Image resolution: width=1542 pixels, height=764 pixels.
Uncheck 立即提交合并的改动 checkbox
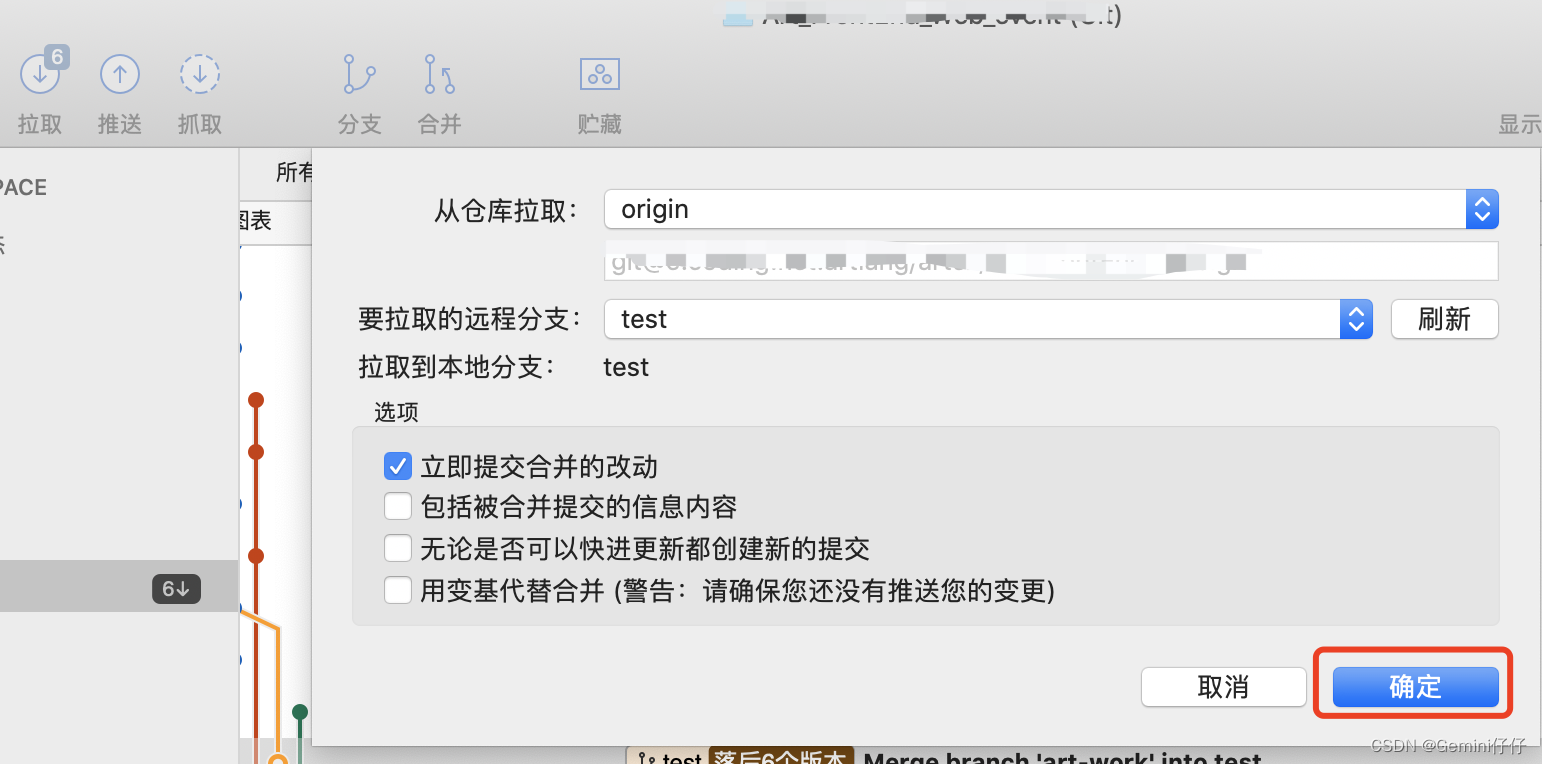point(398,466)
